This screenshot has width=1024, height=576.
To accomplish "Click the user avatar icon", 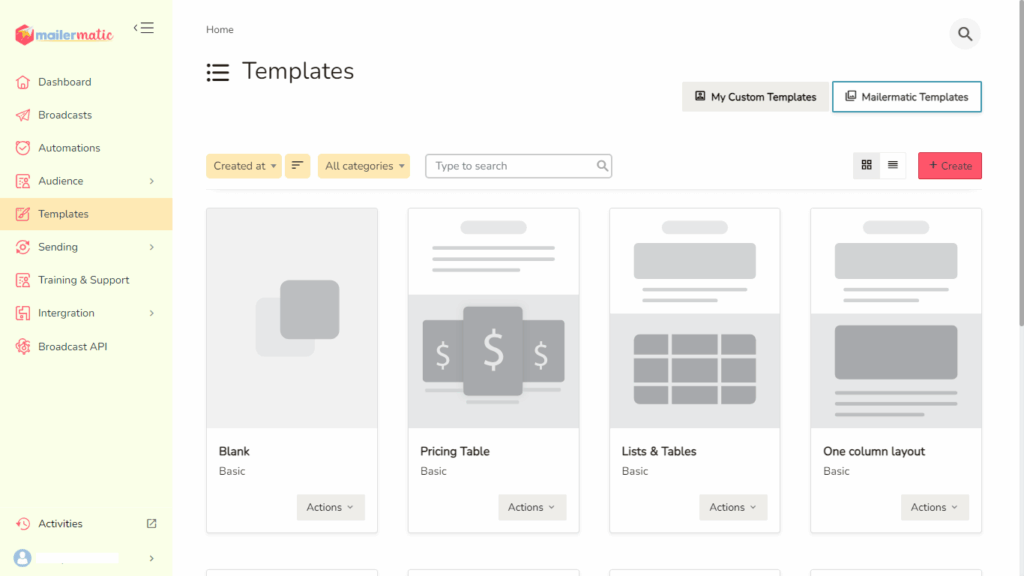I will coord(22,558).
